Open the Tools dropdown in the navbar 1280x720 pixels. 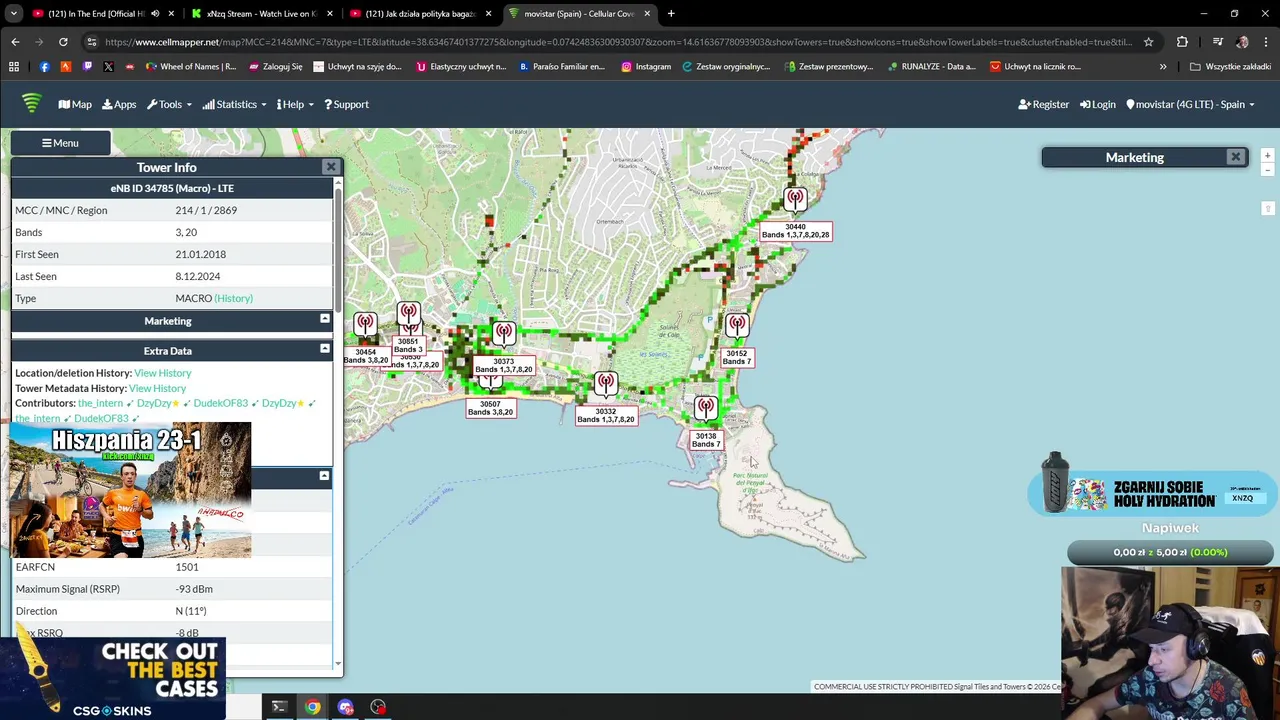pos(168,104)
